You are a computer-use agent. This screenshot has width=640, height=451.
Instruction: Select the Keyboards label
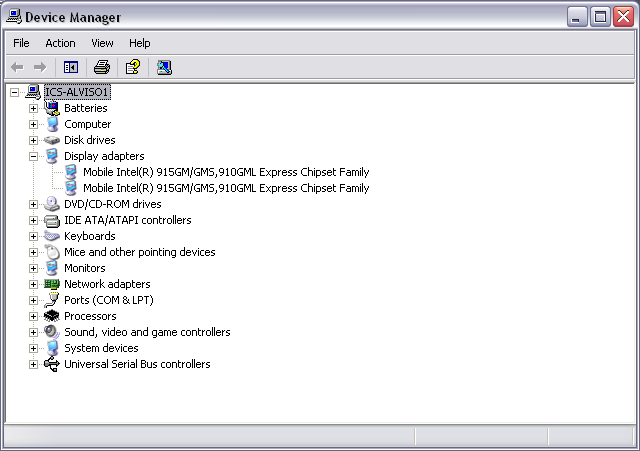(x=90, y=236)
